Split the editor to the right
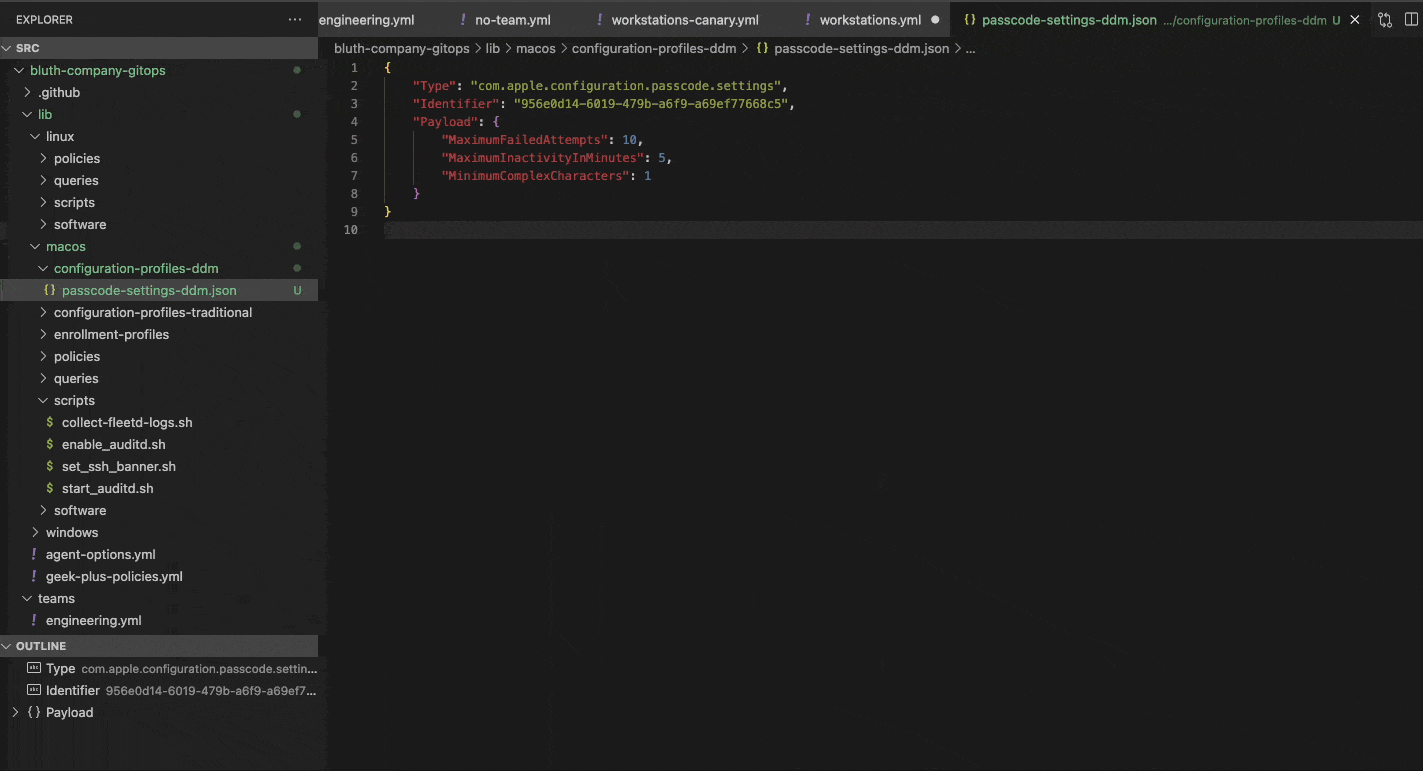The width and height of the screenshot is (1423, 771). coord(1411,19)
